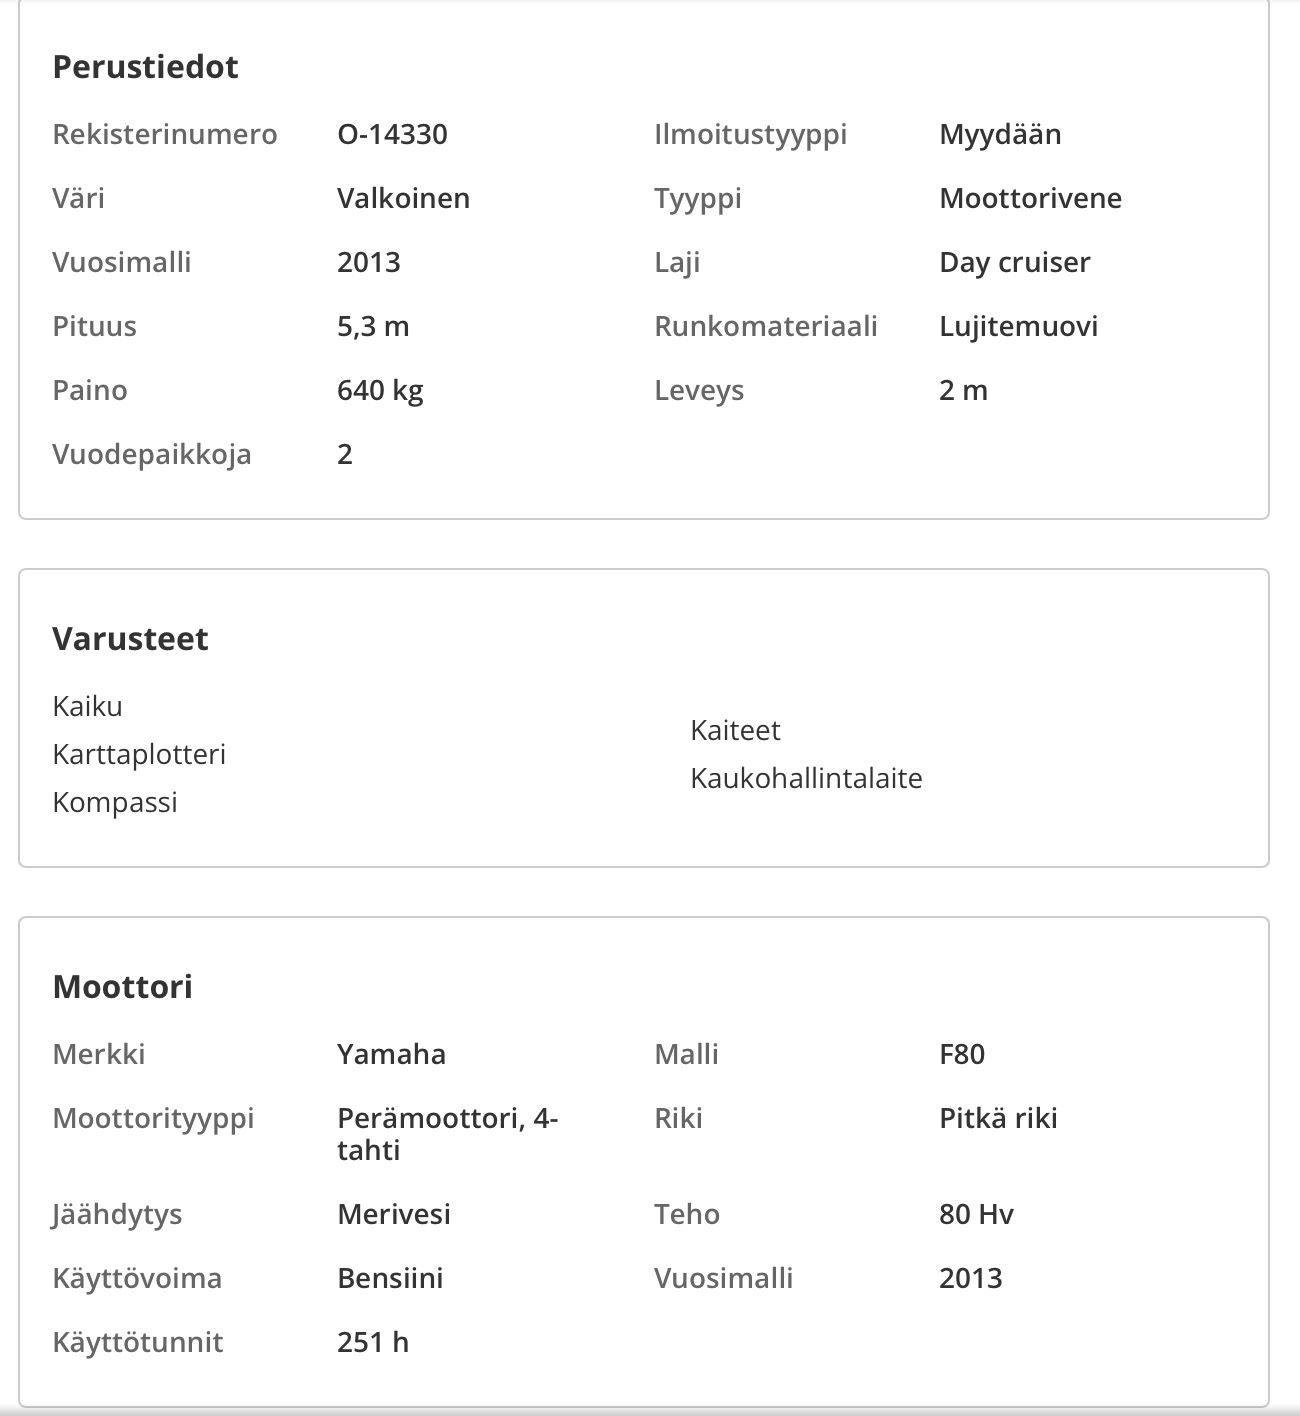Click the Pitkä riki value
The height and width of the screenshot is (1416, 1300).
point(998,1118)
